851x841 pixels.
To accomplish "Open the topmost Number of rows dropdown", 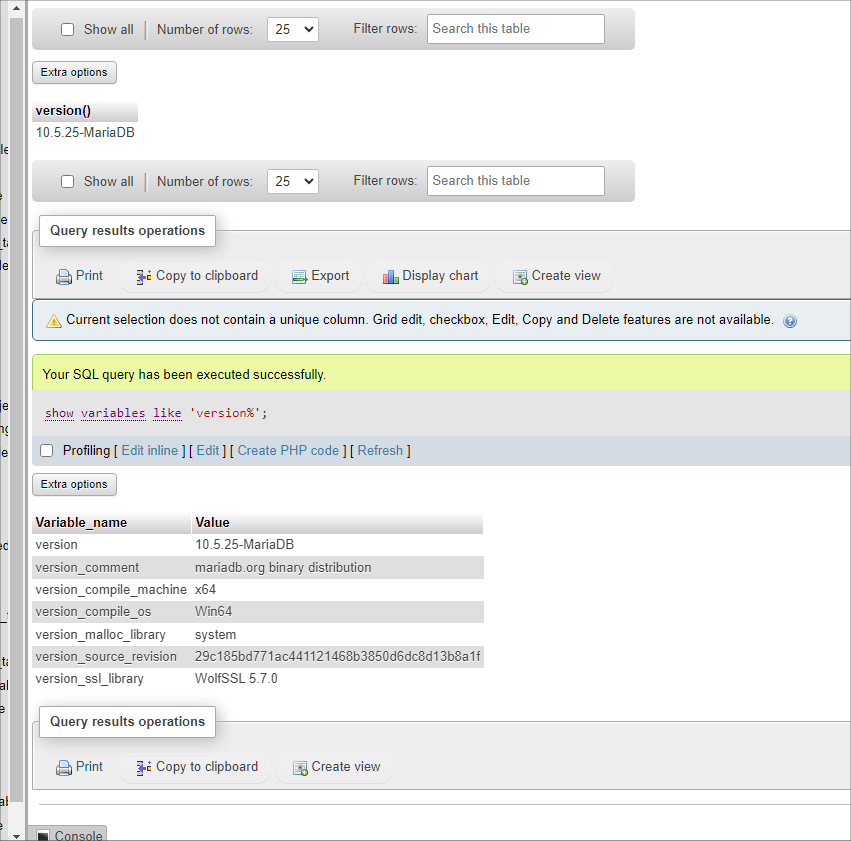I will [x=293, y=30].
